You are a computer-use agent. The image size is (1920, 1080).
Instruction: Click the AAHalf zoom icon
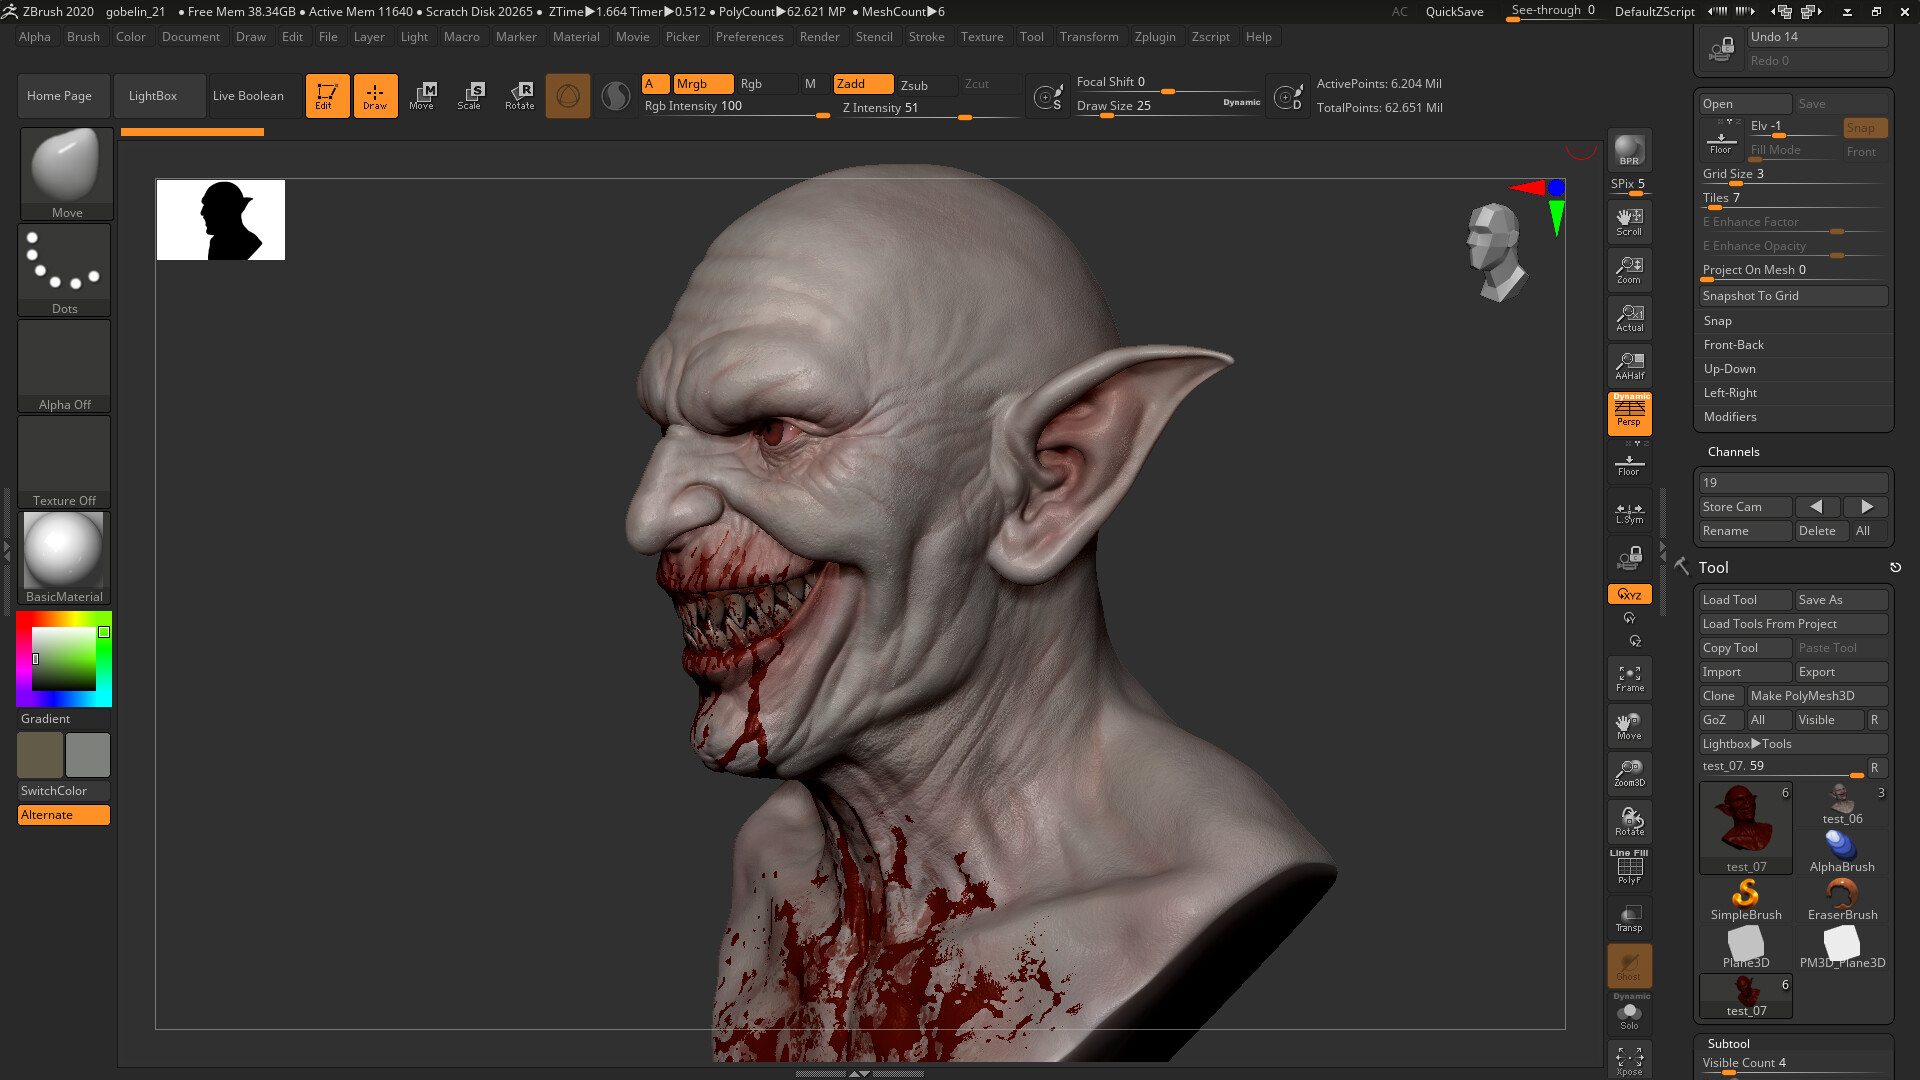click(x=1629, y=366)
